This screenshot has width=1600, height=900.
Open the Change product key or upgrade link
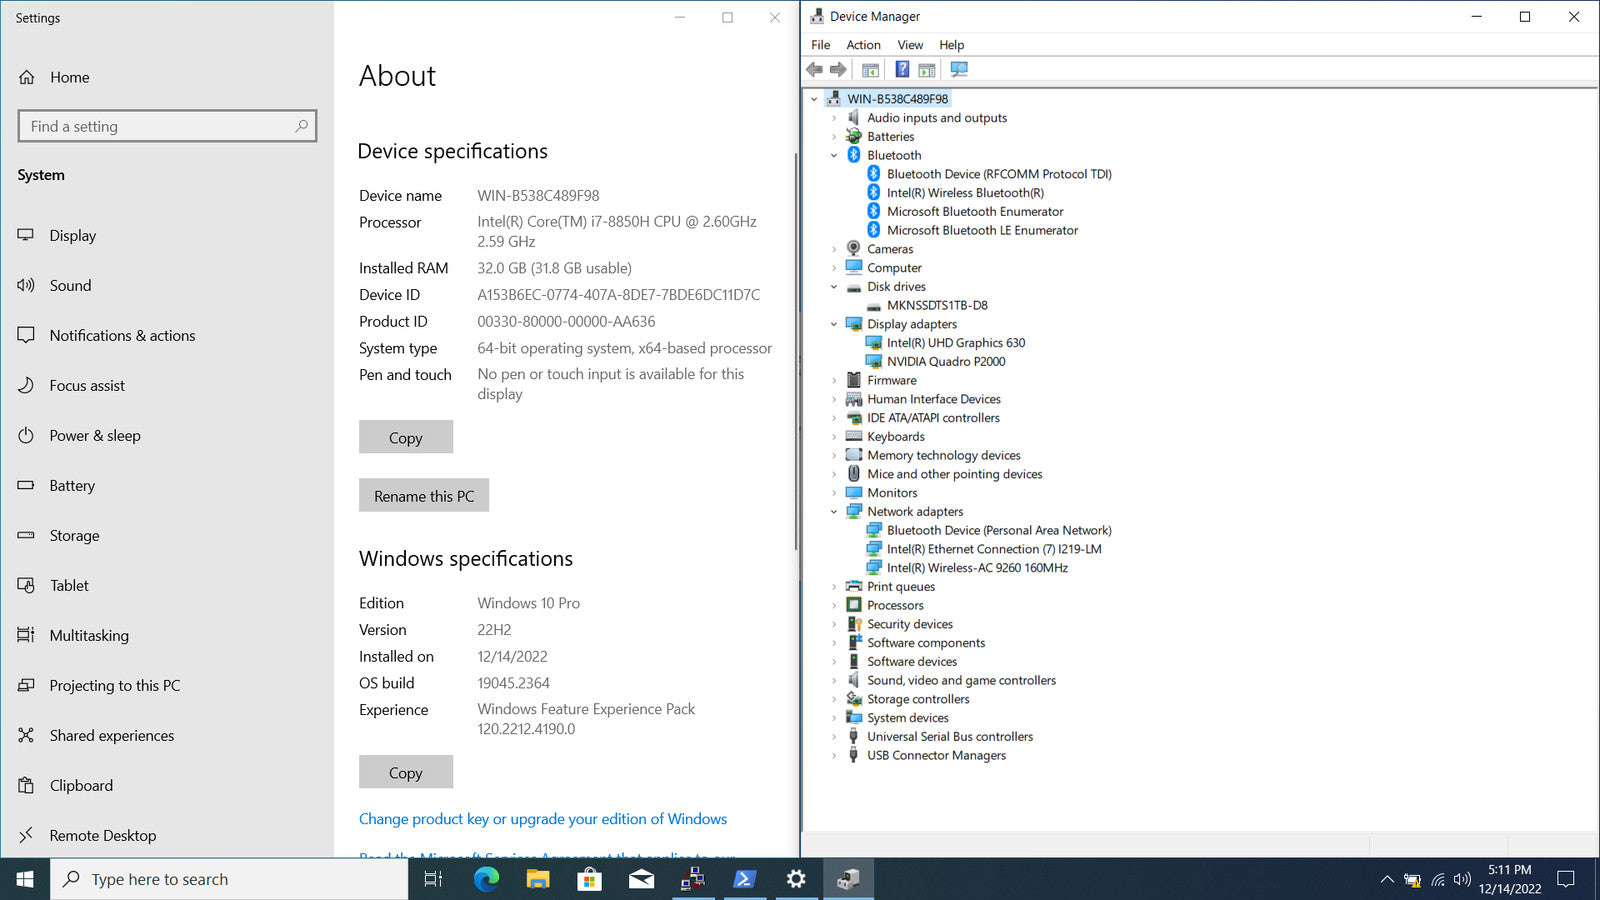click(542, 819)
